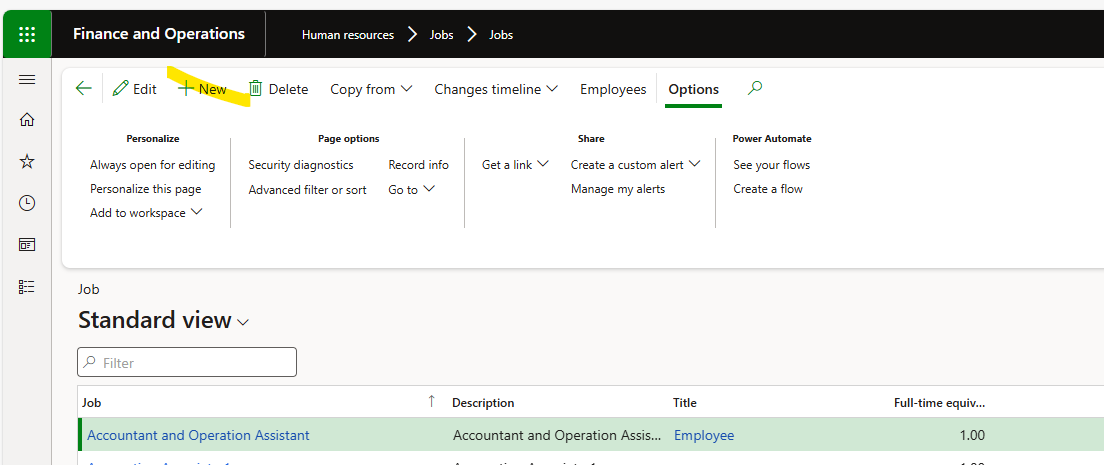The image size is (1104, 465).
Task: Click the Edit button
Action: pos(135,89)
